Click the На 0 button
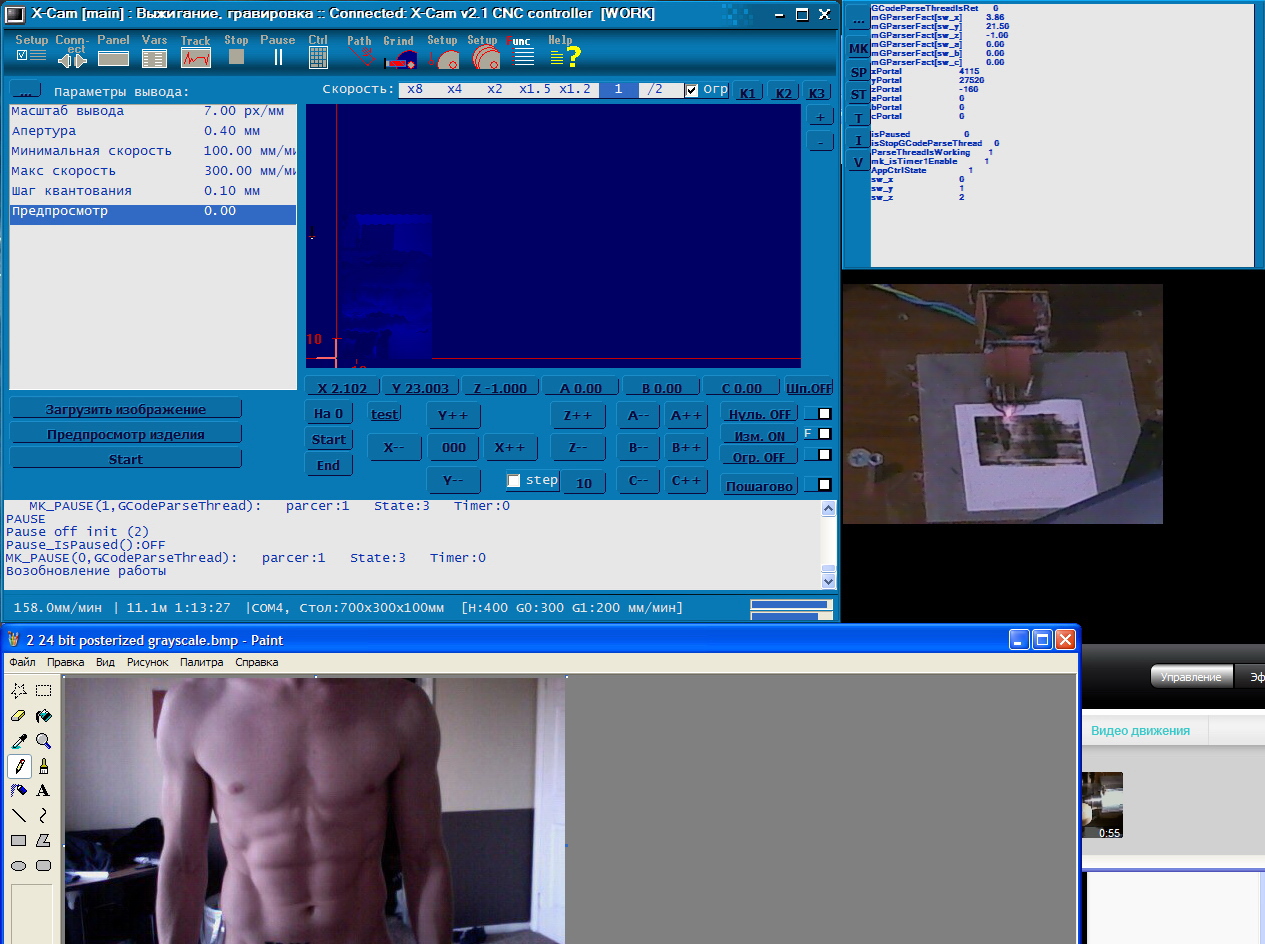The height and width of the screenshot is (944, 1265). 328,414
